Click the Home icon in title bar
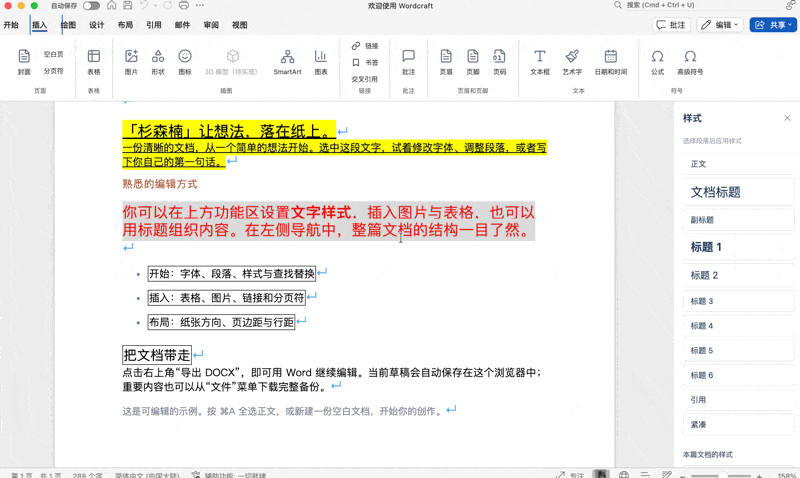The width and height of the screenshot is (800, 478). [112, 5]
